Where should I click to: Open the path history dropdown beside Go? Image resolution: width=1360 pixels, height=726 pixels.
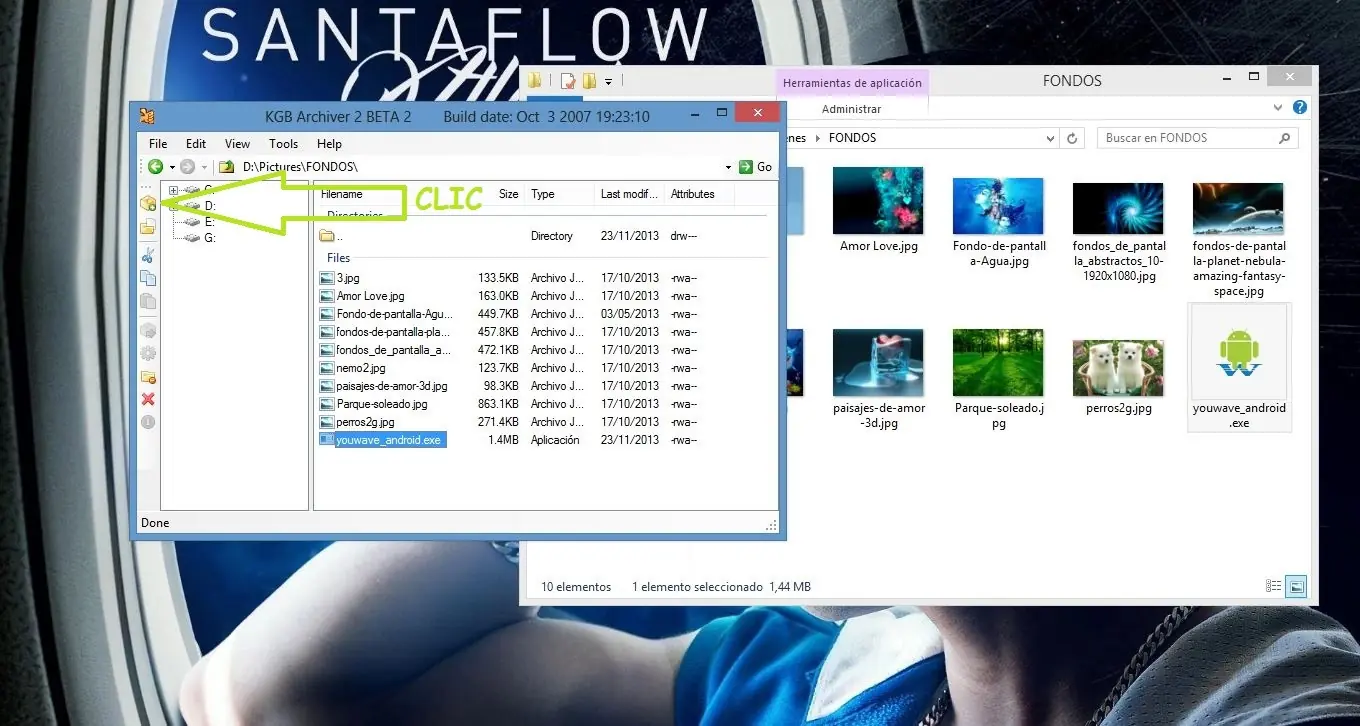(728, 167)
